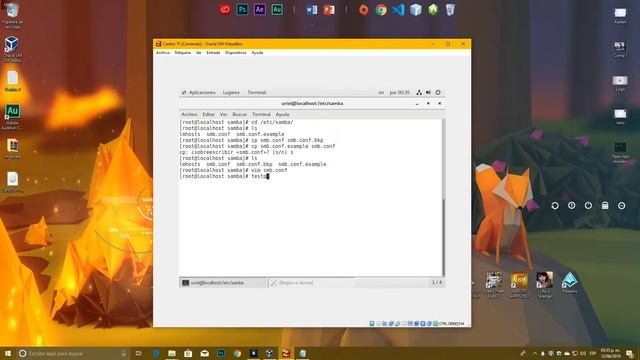Click the 'en' keyboard layout indicator

(381, 93)
